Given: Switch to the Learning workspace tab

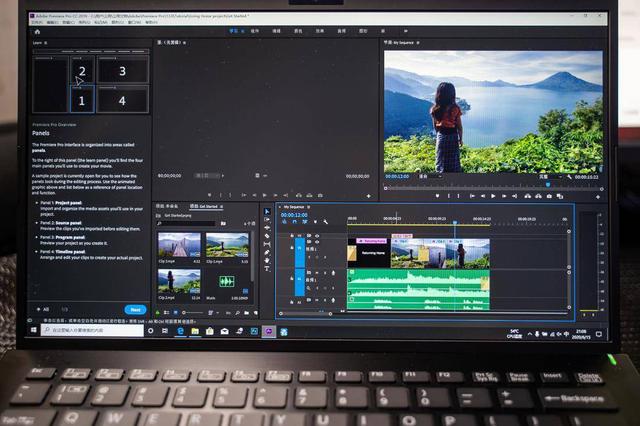Looking at the screenshot, I should pyautogui.click(x=234, y=31).
